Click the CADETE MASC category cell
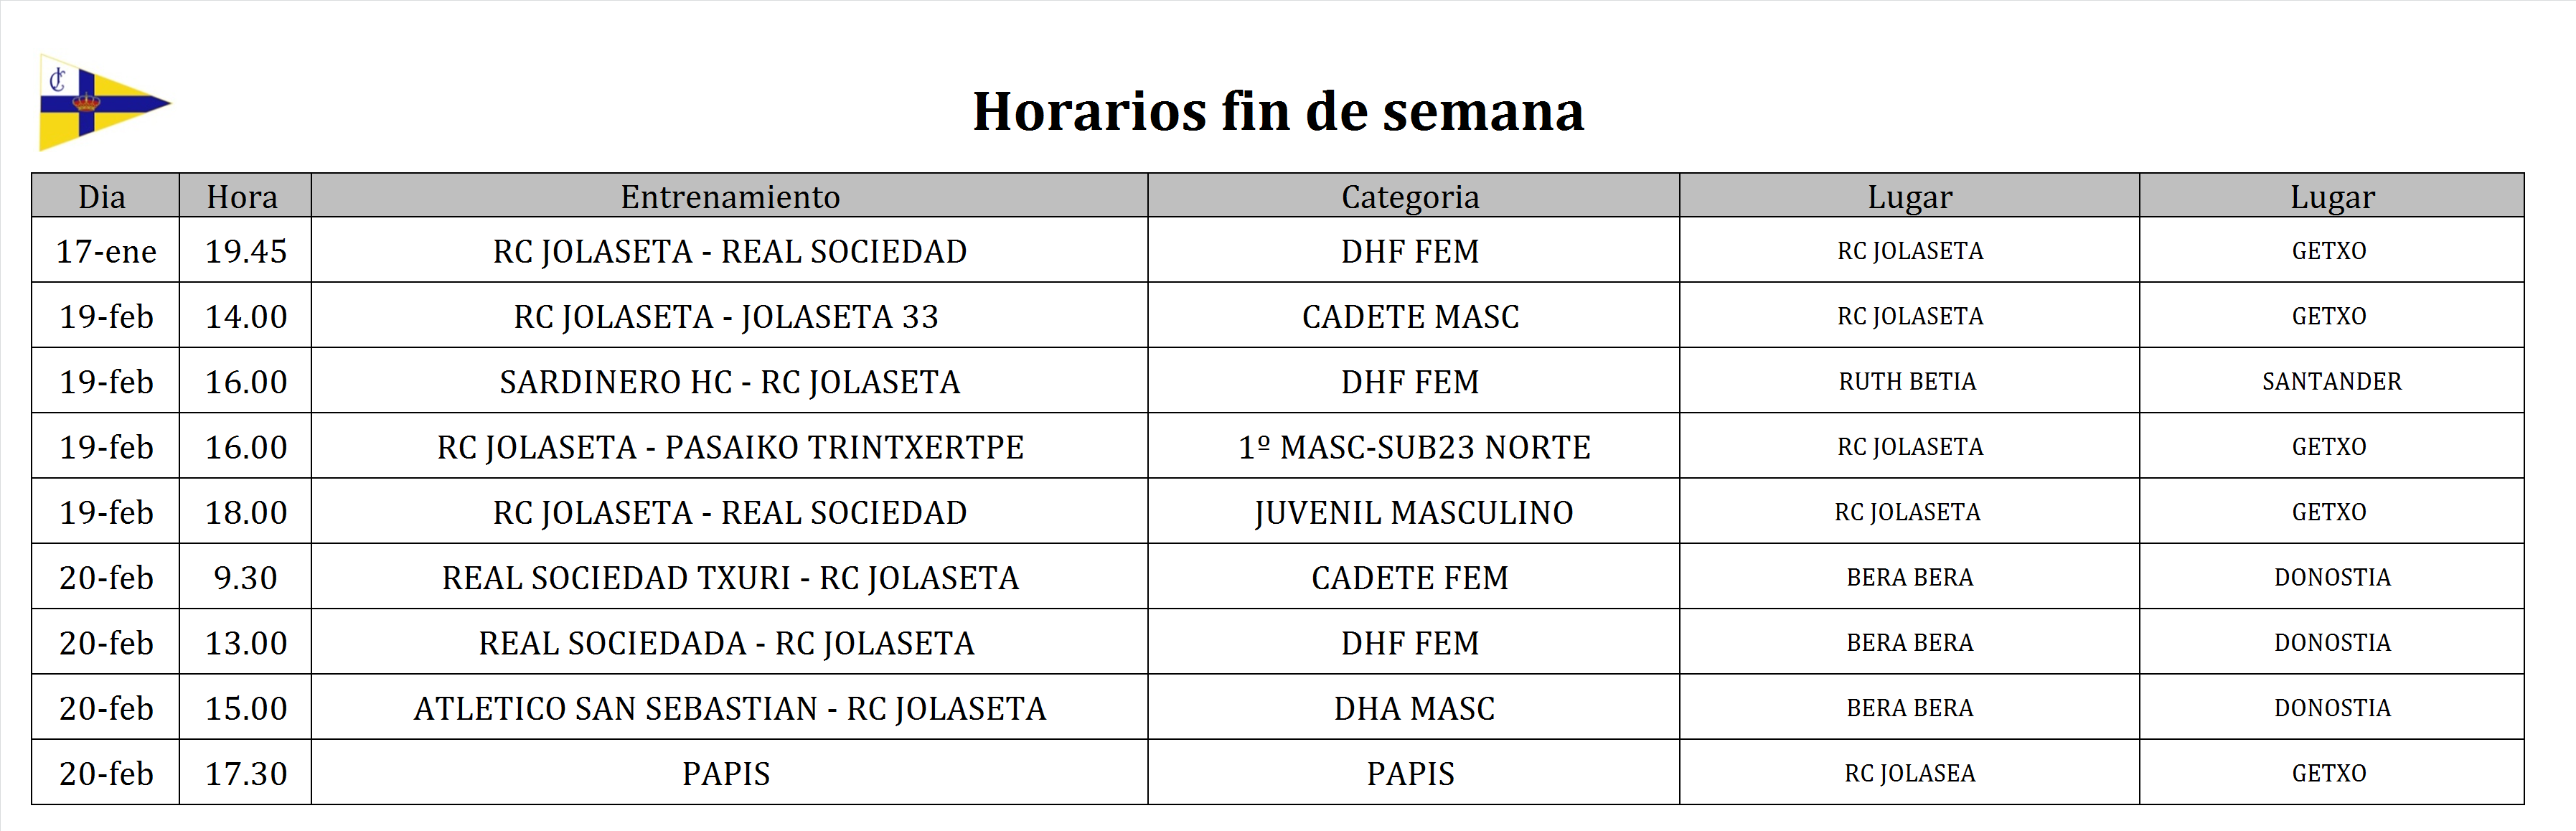2576x831 pixels. pyautogui.click(x=1410, y=316)
